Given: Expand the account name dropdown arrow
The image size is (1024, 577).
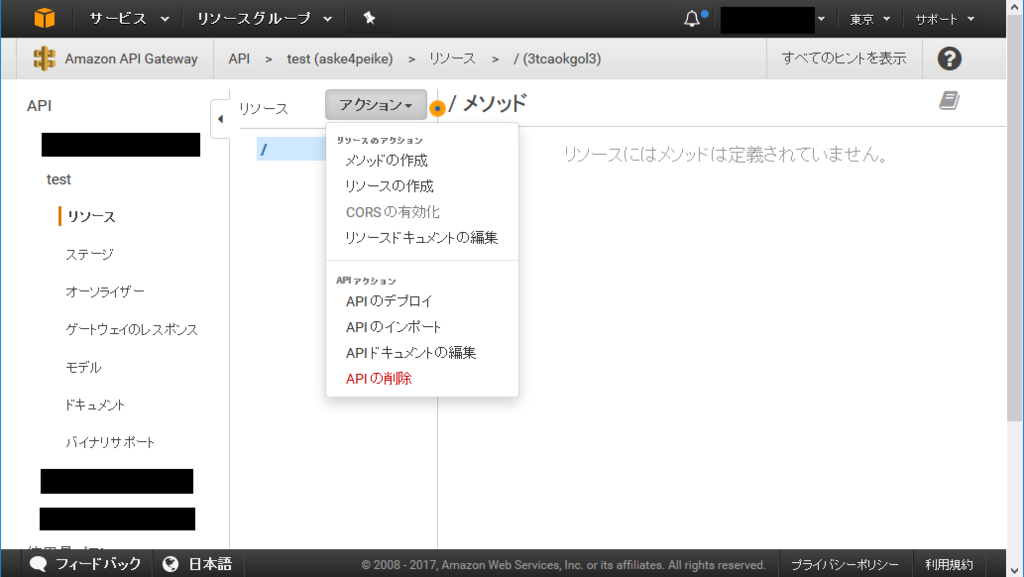Looking at the screenshot, I should 821,19.
